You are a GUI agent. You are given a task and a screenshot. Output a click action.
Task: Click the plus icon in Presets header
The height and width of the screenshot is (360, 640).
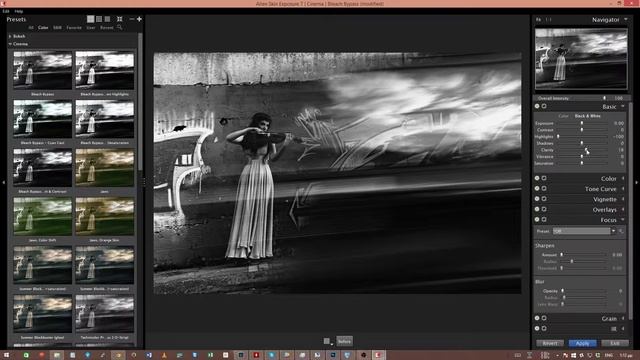click(x=139, y=19)
